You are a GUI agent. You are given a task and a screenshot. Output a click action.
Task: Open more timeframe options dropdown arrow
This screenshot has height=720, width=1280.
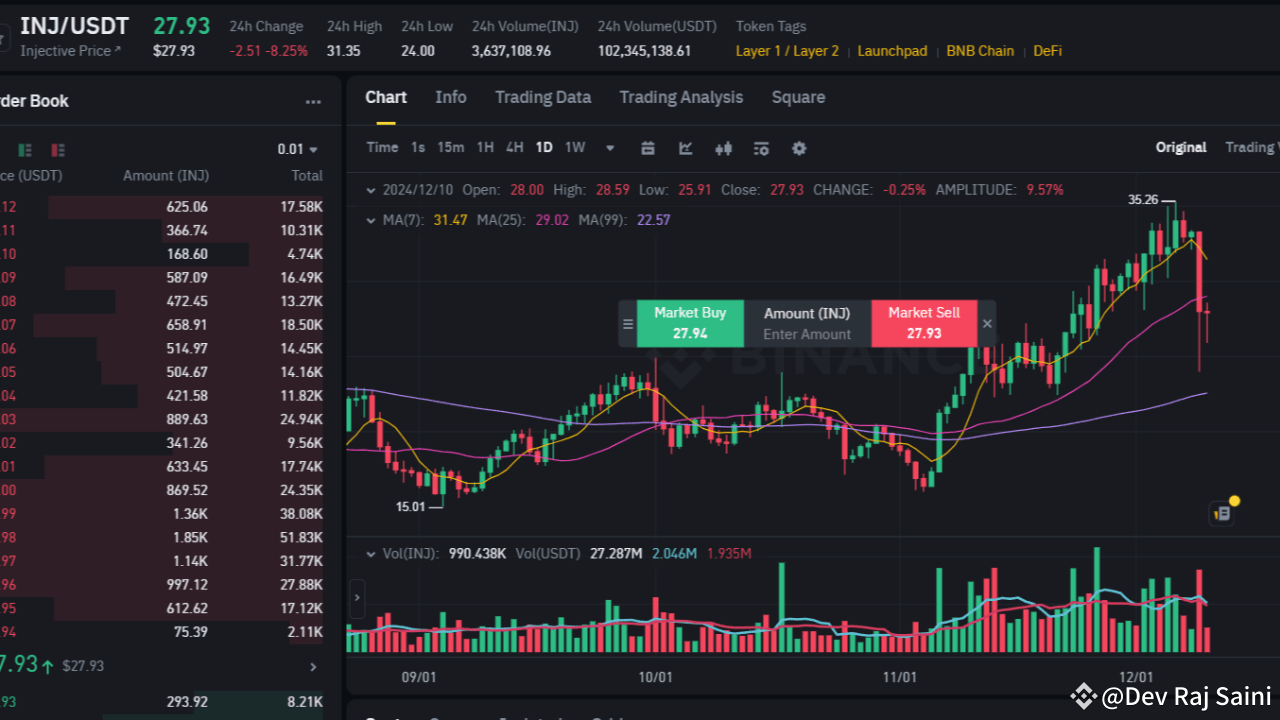pos(610,147)
